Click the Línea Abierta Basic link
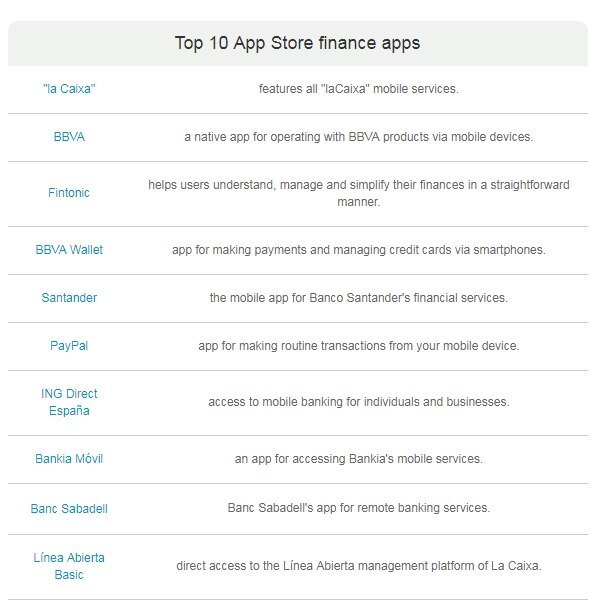This screenshot has width=598, height=610. (x=69, y=566)
